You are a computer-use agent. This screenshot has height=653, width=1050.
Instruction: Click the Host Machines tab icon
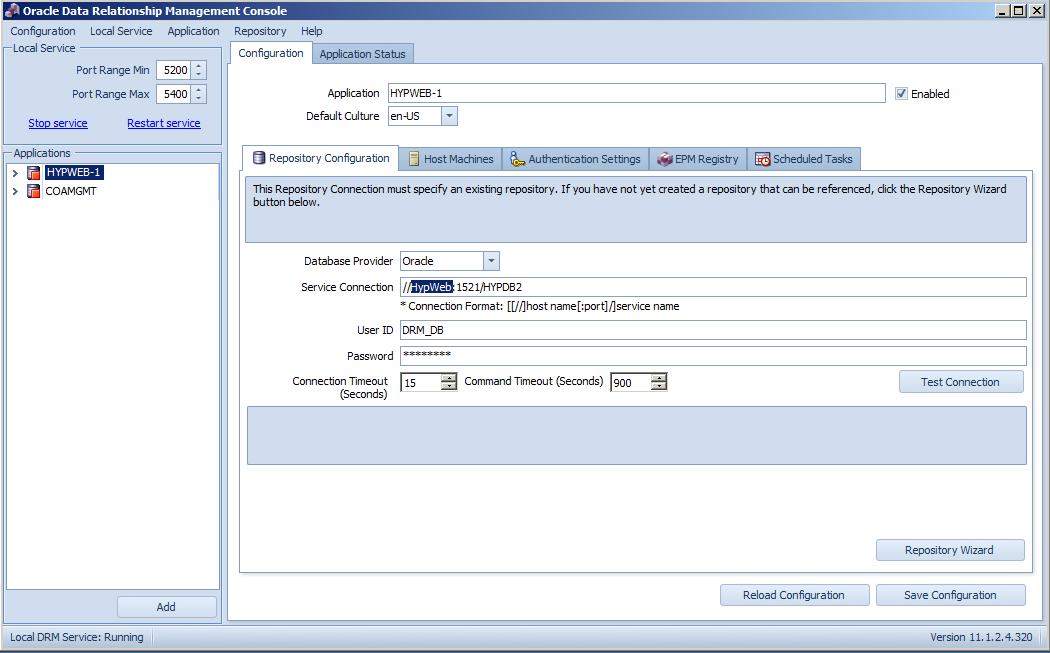point(414,159)
